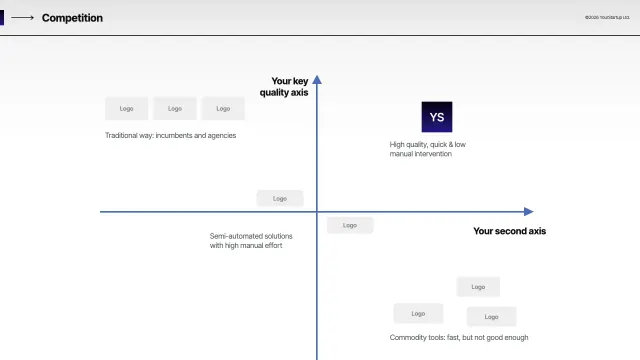Select the horizontal axis arrowhead

[x=529, y=211]
